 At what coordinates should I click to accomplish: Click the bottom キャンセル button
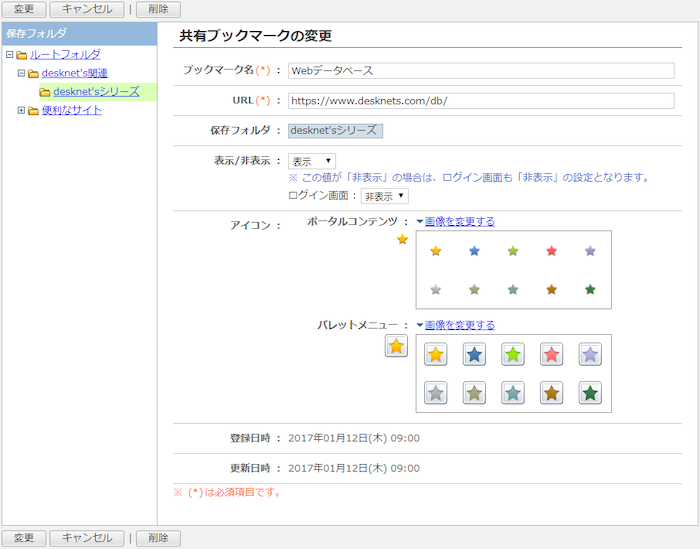point(87,538)
